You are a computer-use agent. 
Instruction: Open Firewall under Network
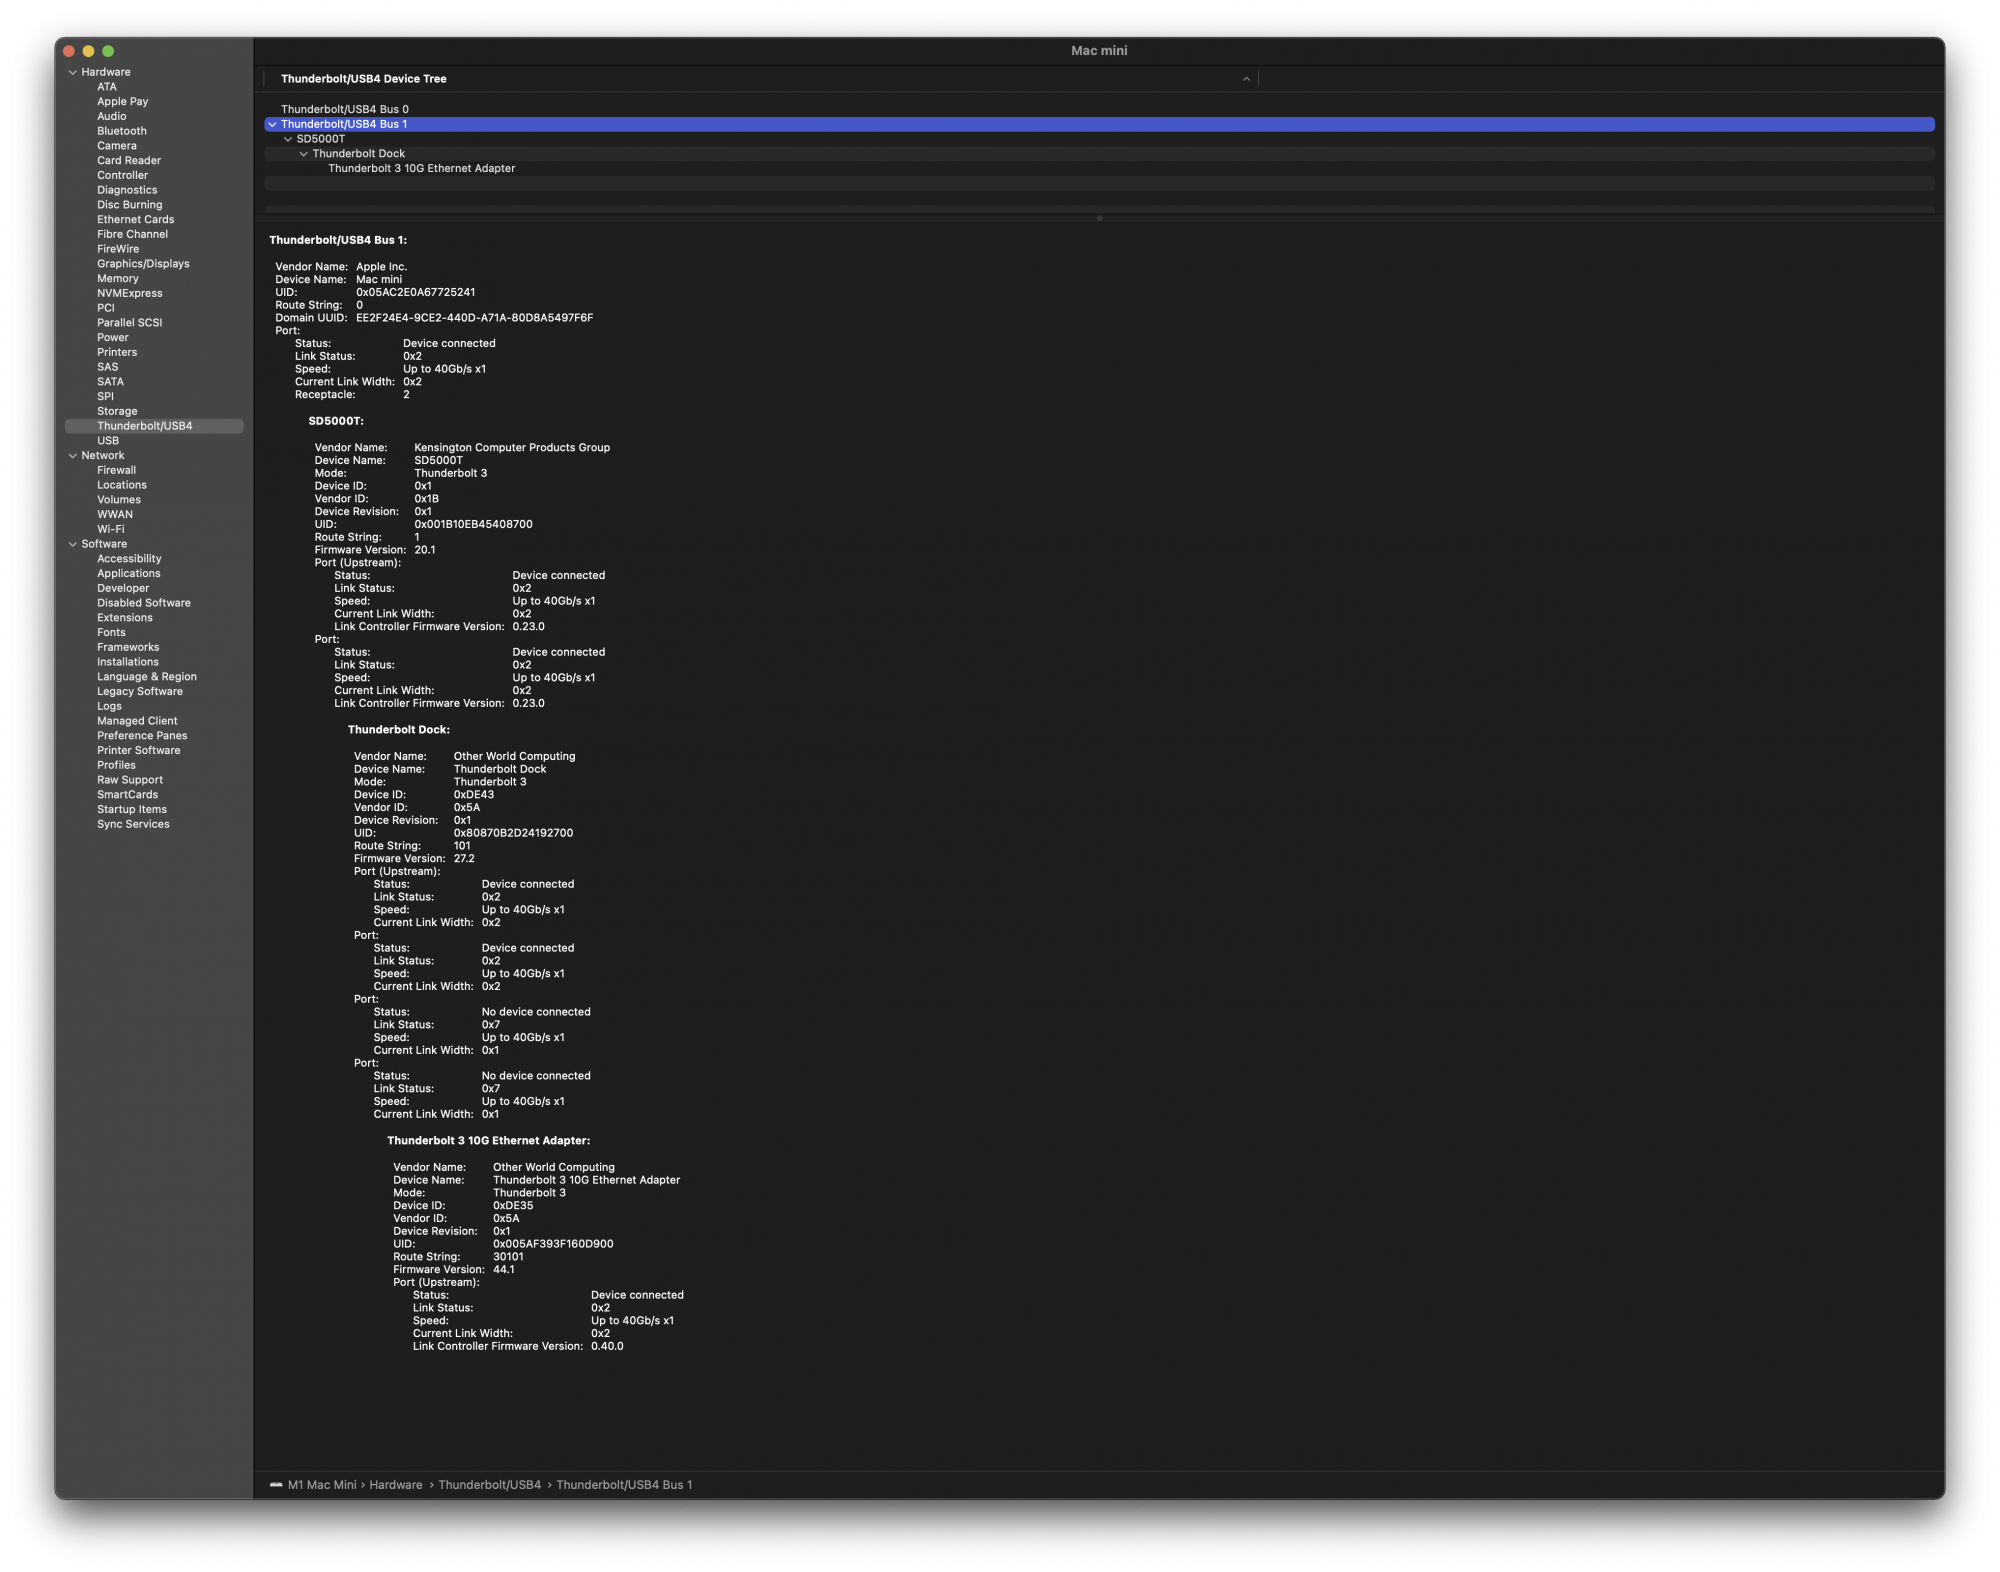(117, 471)
